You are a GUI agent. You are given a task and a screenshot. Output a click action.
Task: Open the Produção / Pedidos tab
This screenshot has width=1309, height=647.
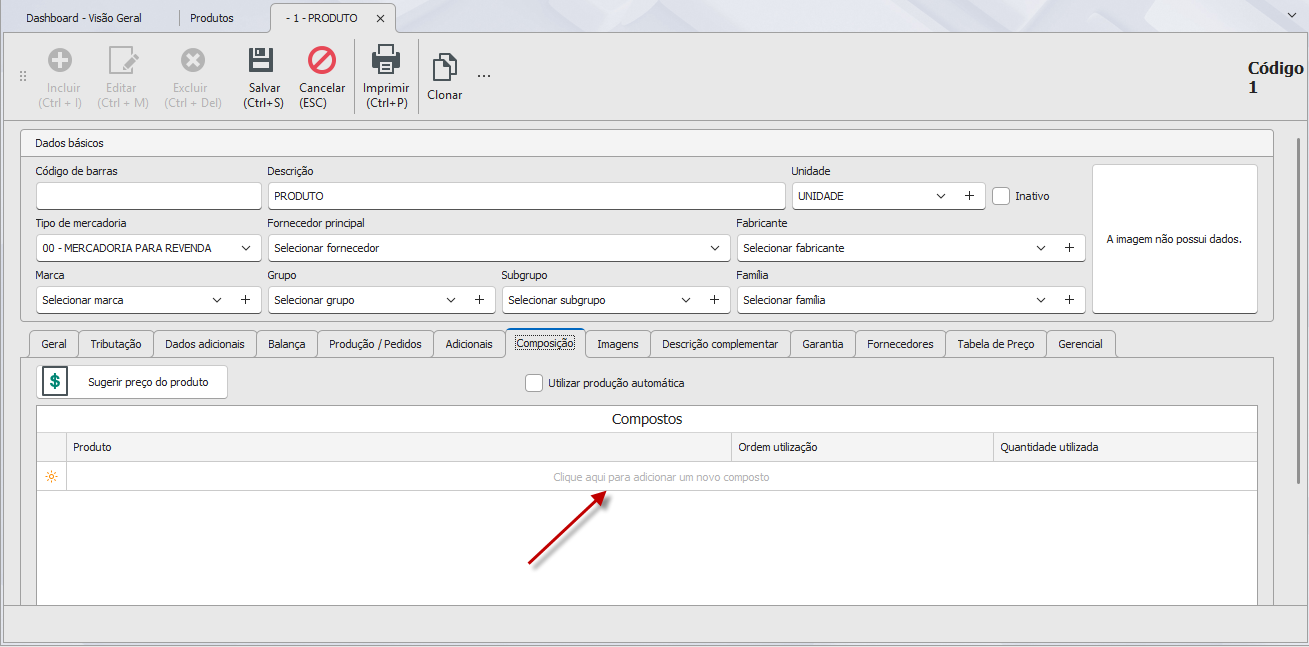tap(376, 344)
